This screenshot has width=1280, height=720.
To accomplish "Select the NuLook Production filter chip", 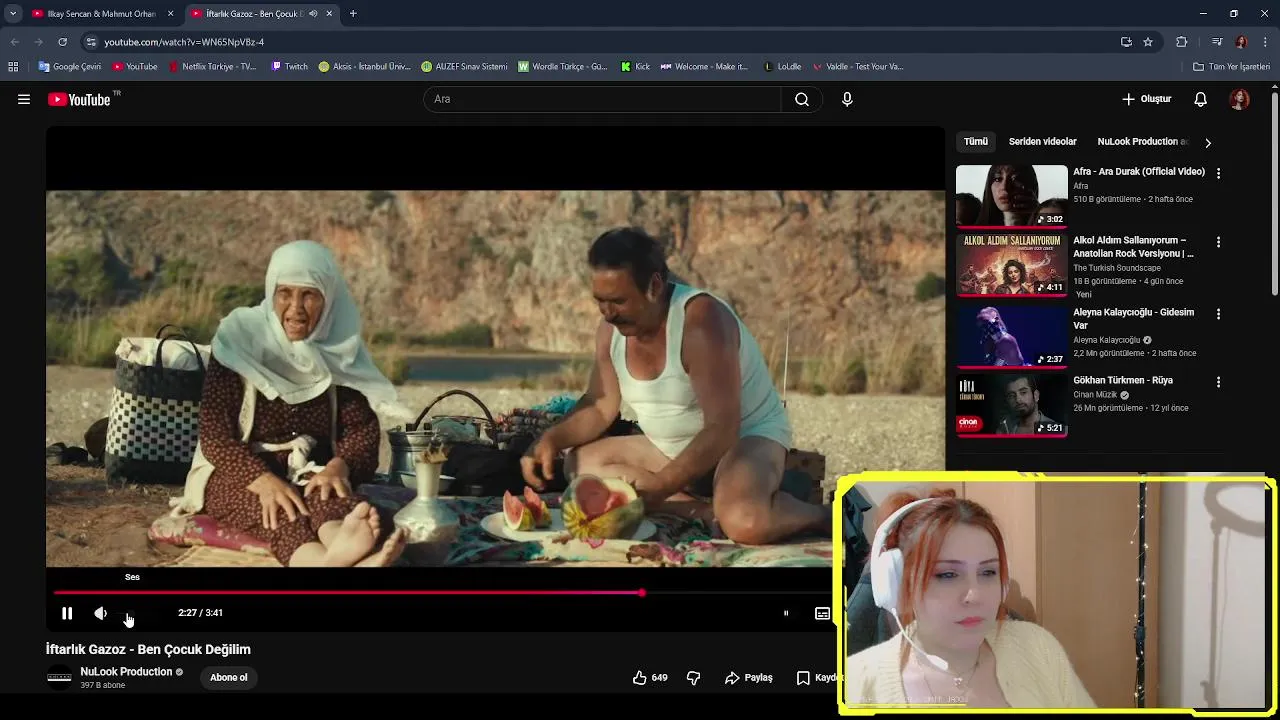I will [x=1143, y=142].
